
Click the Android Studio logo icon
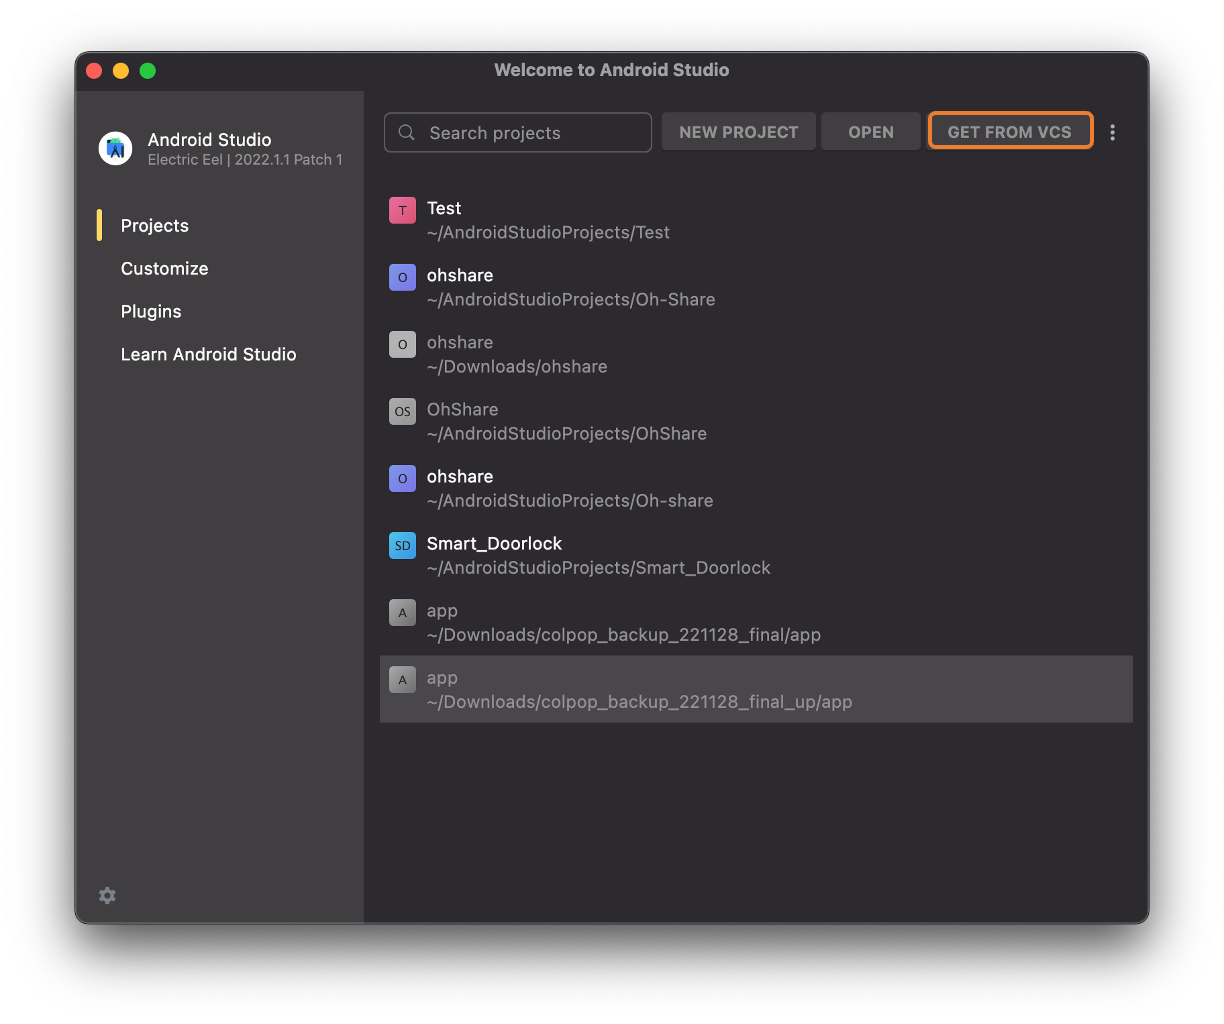coord(116,148)
